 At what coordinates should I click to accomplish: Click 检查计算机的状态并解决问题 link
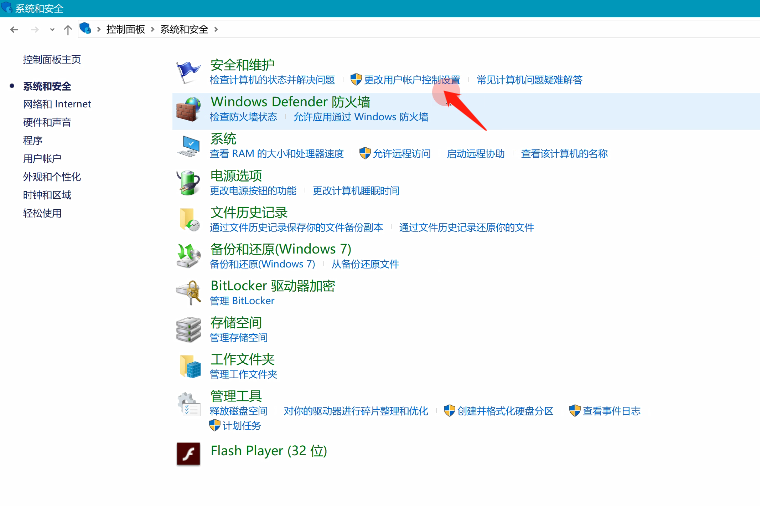pos(272,80)
